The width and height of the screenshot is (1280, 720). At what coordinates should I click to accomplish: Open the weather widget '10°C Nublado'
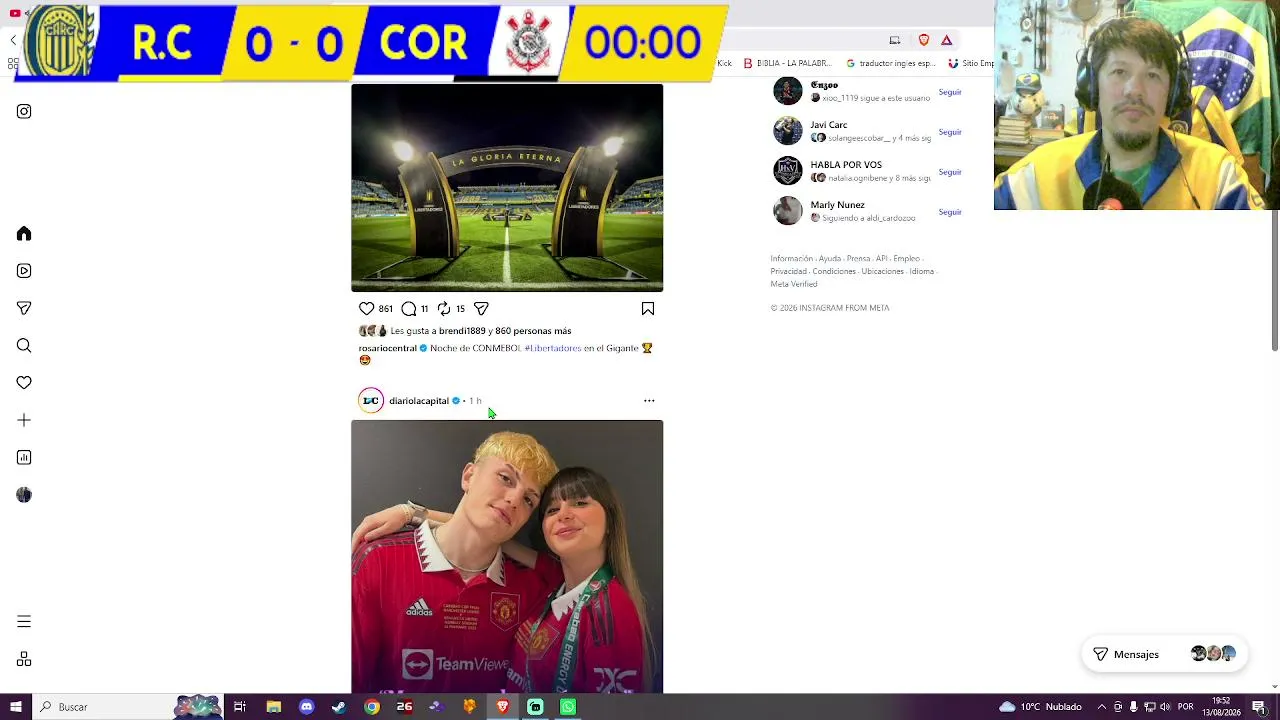click(x=1040, y=707)
